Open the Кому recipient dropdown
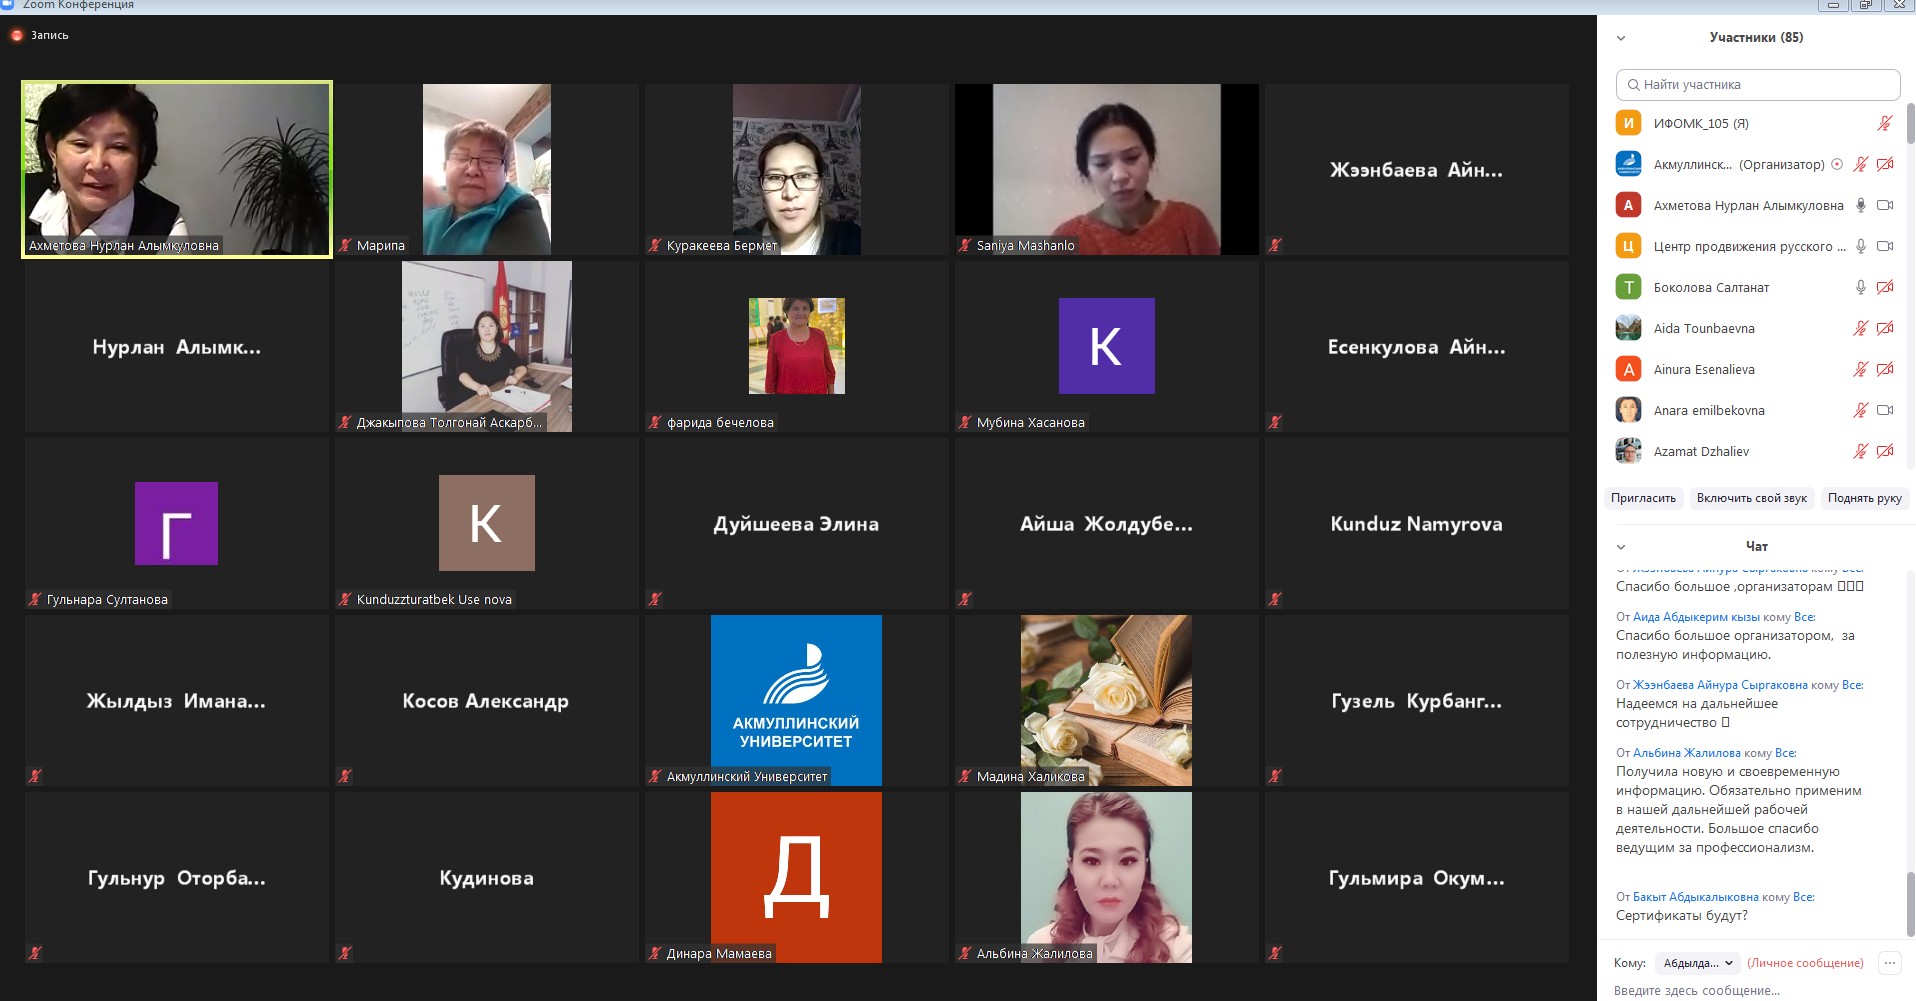This screenshot has width=1916, height=1001. pyautogui.click(x=1697, y=963)
